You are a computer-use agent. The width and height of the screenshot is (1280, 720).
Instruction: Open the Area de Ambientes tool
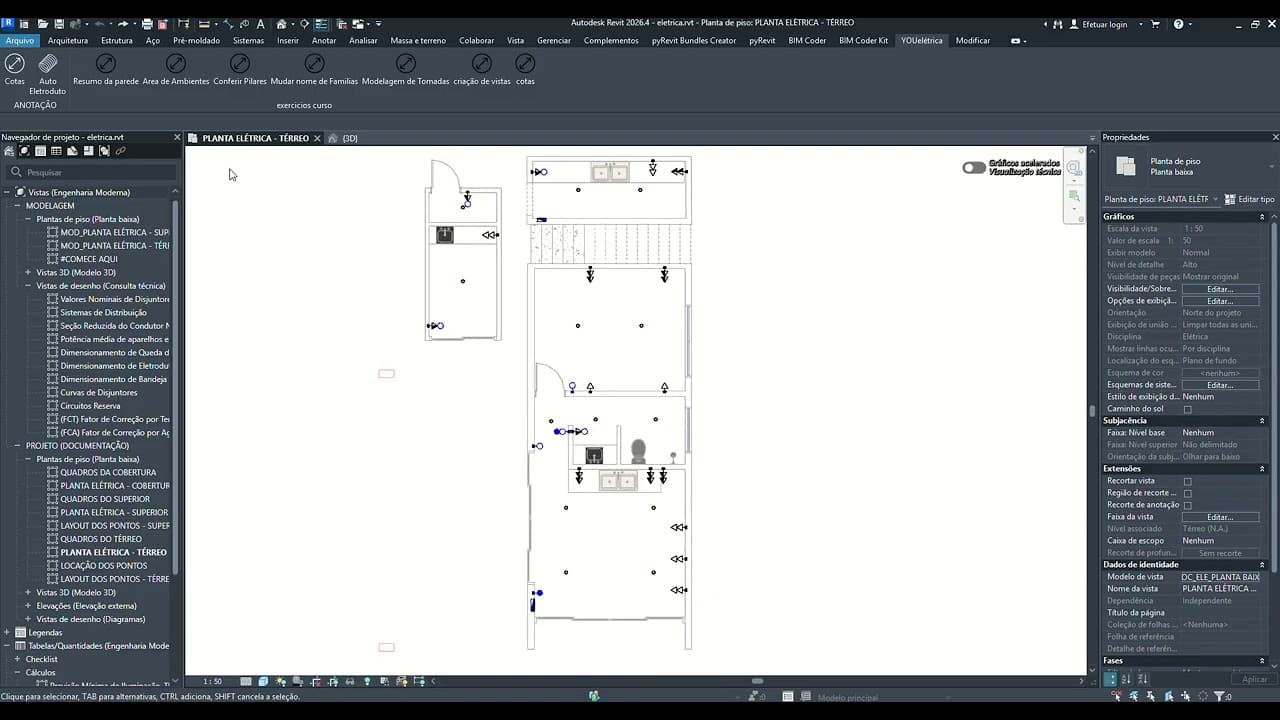(x=175, y=64)
